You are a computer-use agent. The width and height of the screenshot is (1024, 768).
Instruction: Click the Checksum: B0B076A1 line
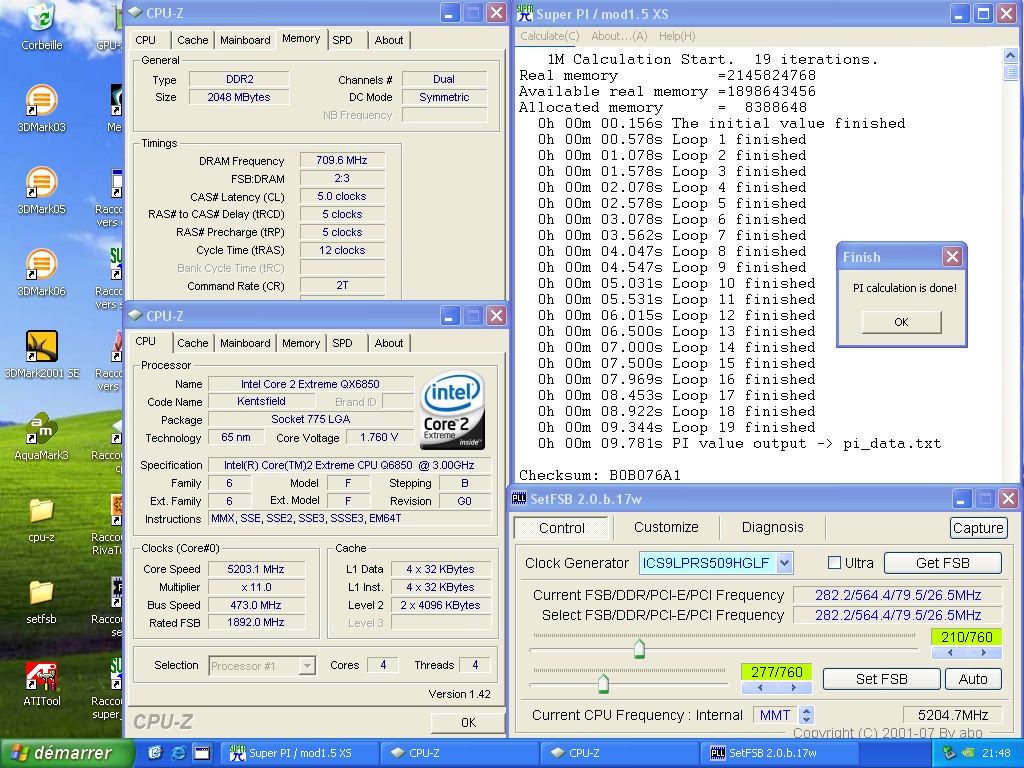click(x=600, y=475)
